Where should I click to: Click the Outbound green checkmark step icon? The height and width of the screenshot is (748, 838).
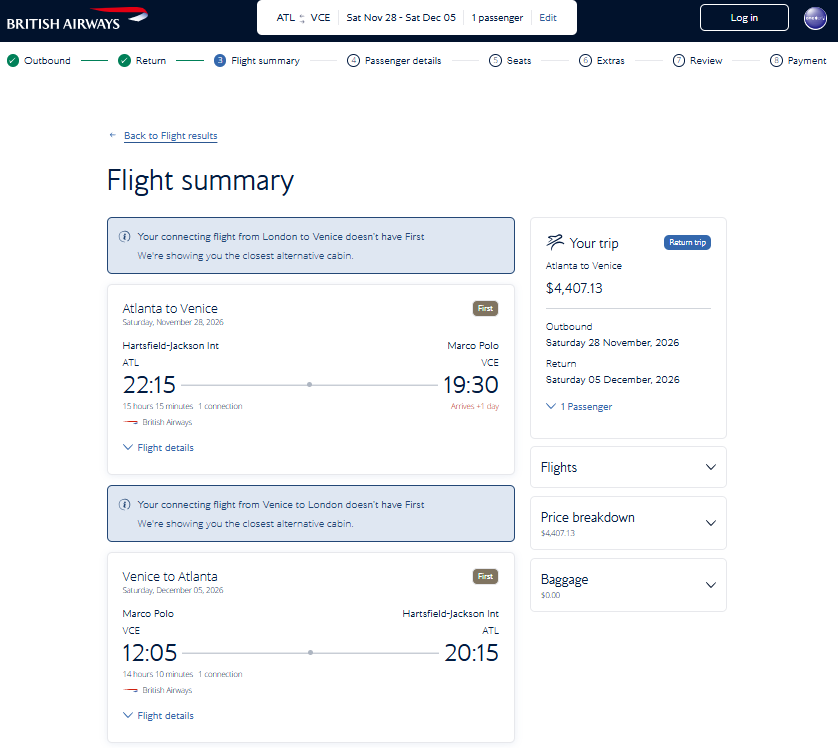[x=13, y=60]
